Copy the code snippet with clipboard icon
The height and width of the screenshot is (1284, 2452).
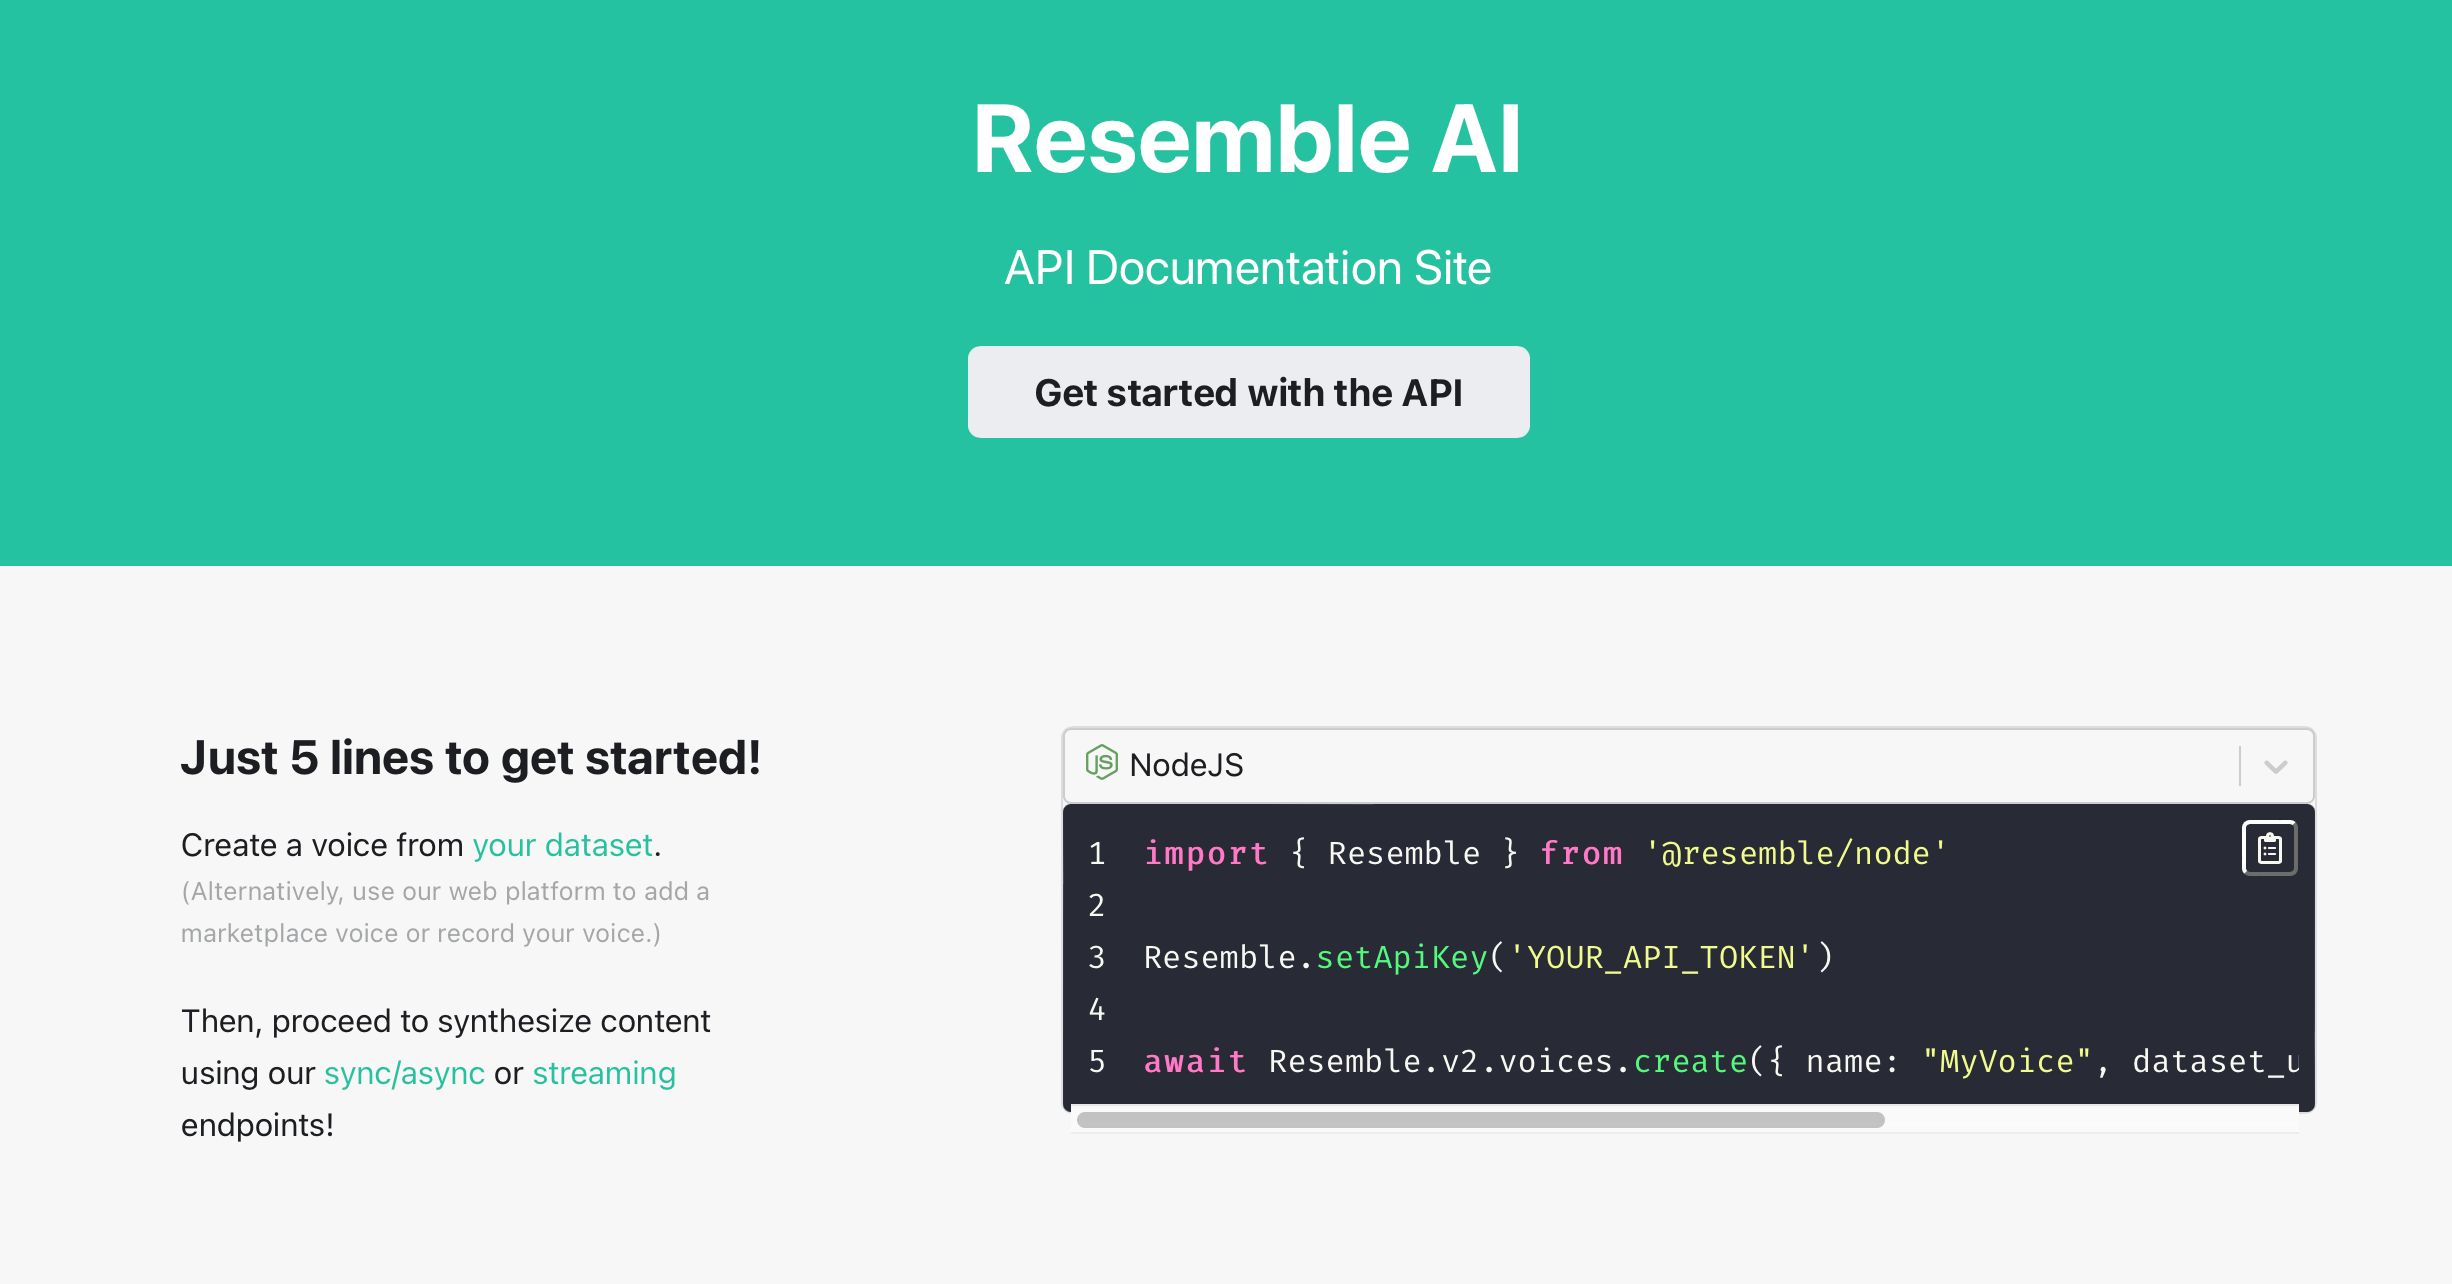click(x=2269, y=848)
